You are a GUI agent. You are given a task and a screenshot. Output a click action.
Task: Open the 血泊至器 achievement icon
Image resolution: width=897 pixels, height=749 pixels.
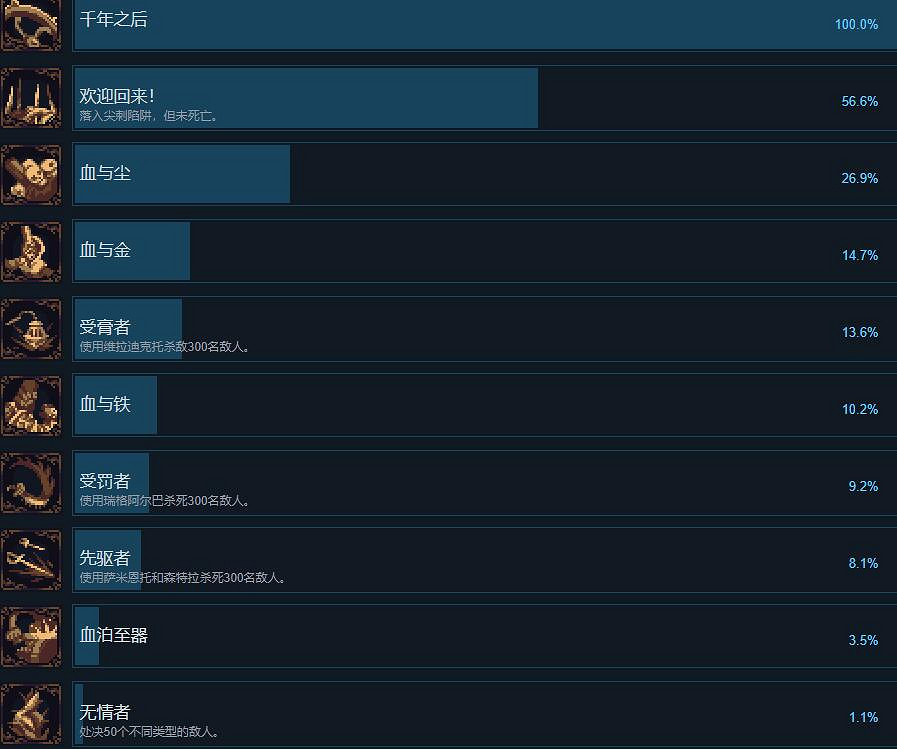[x=31, y=636]
